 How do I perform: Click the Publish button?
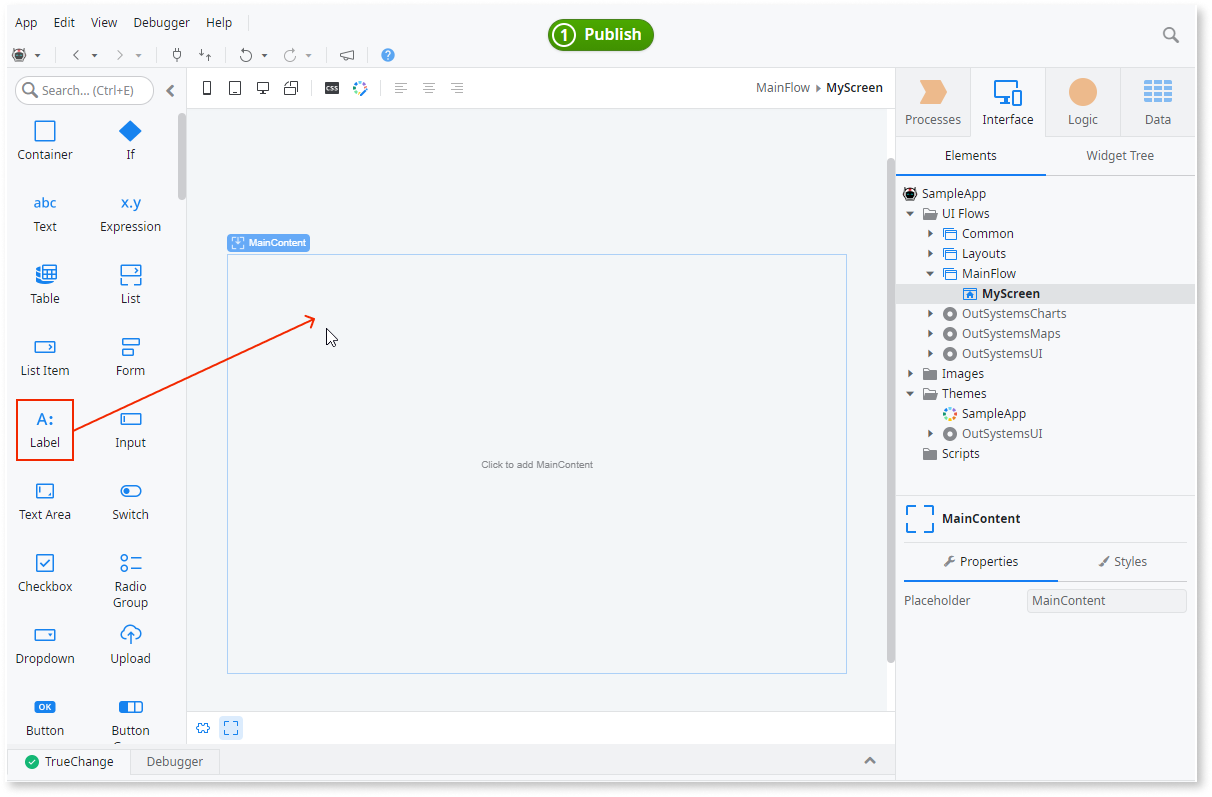tap(600, 34)
